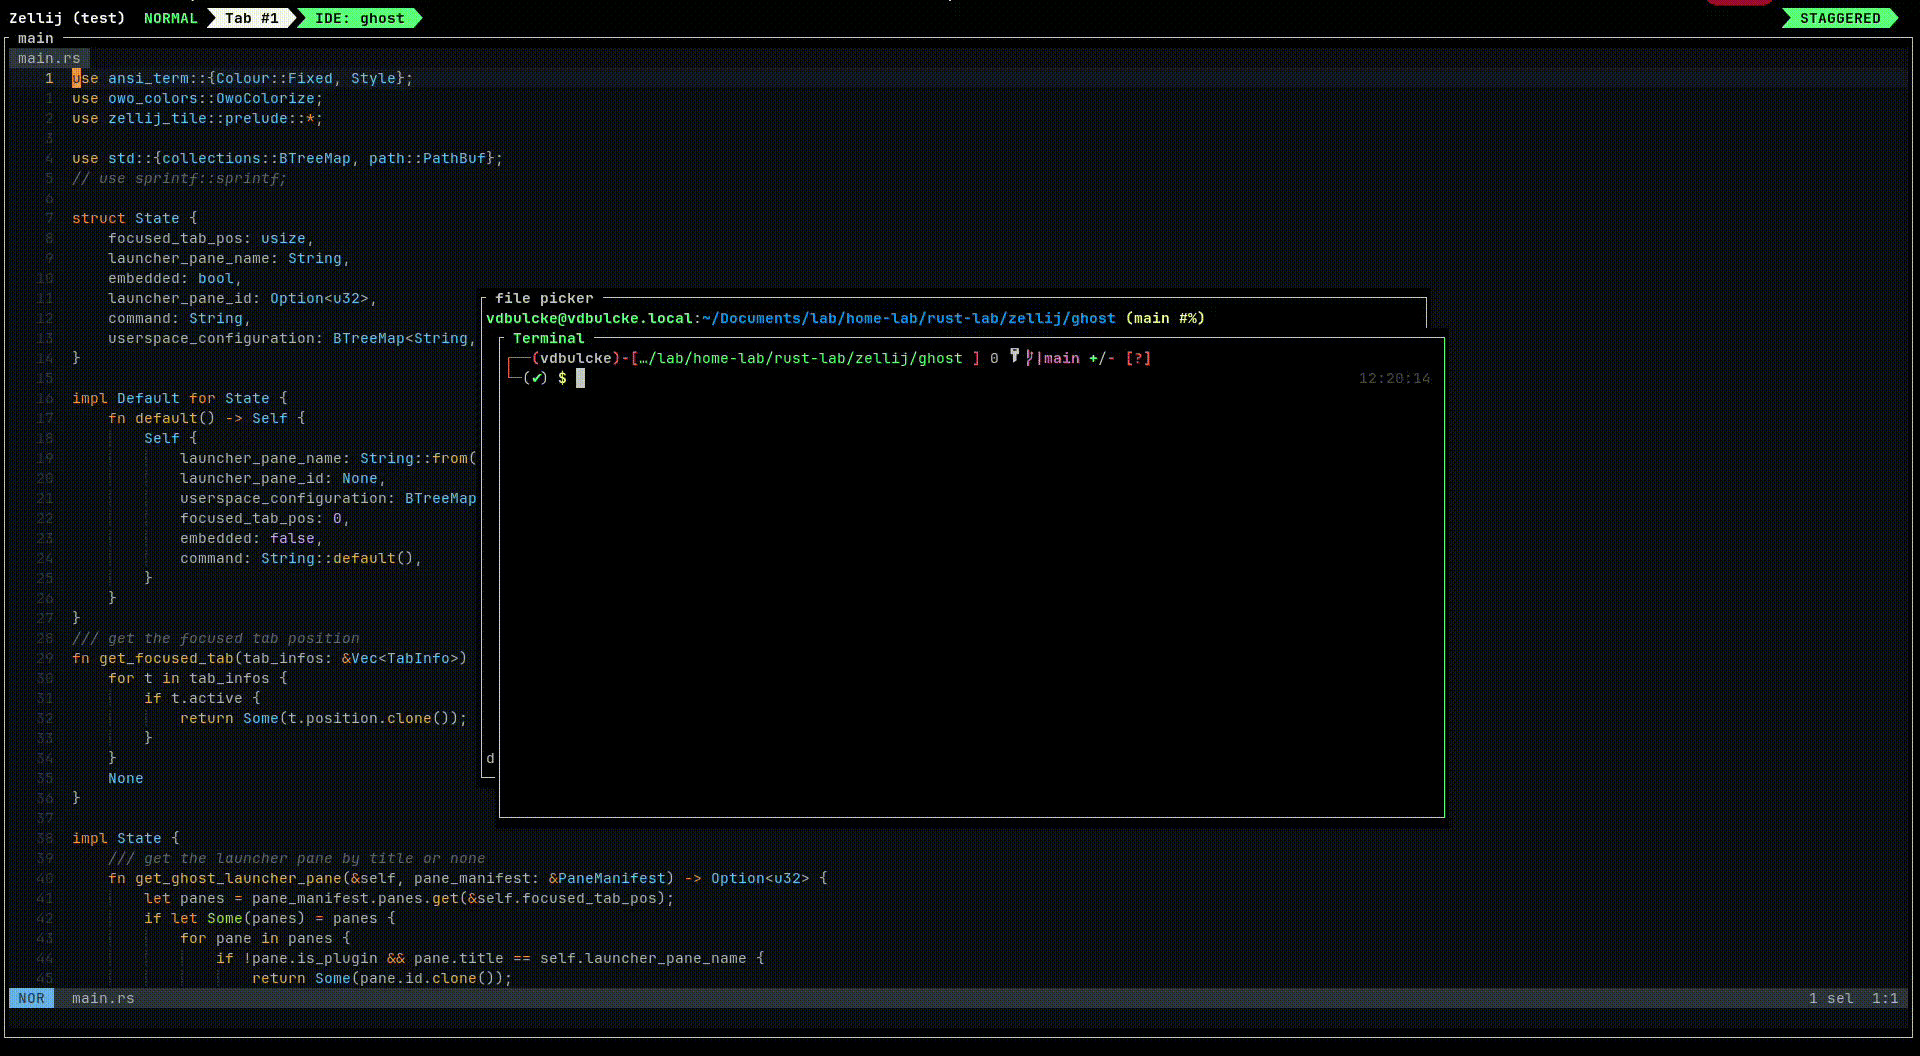This screenshot has height=1056, width=1920.
Task: Focus the main pane title
Action: point(36,38)
